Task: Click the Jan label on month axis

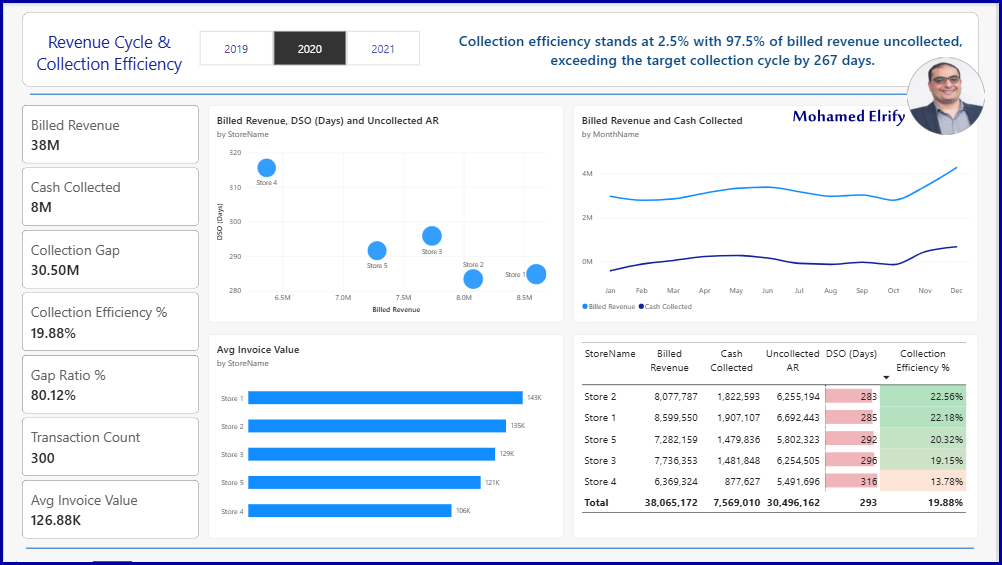Action: pos(610,290)
